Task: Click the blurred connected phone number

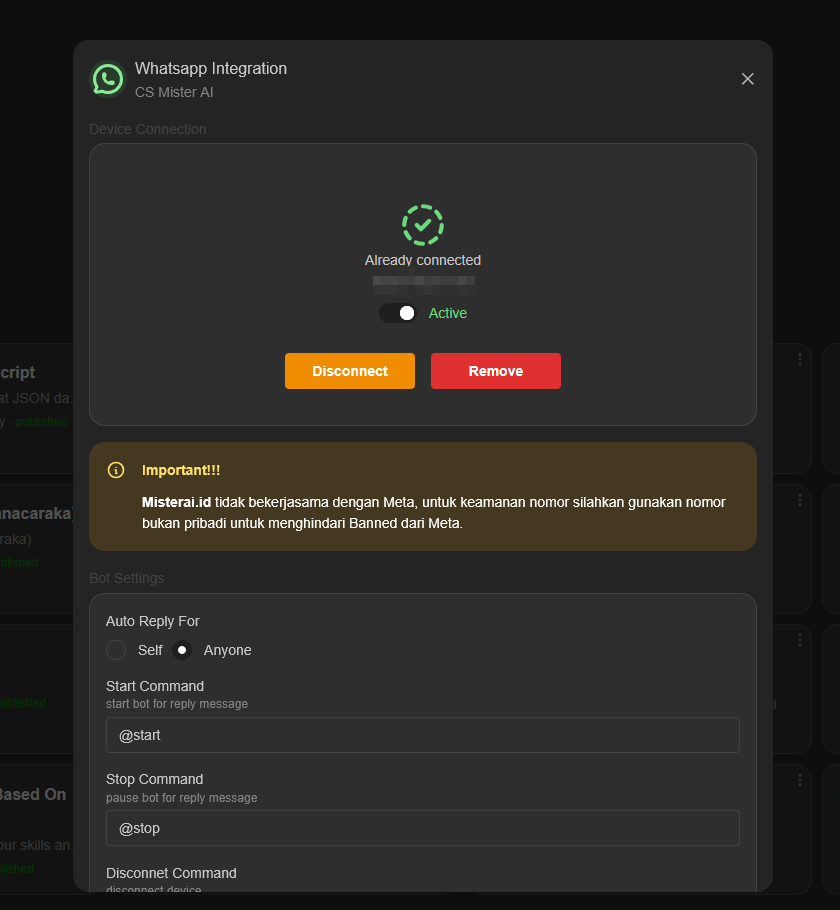Action: (x=423, y=283)
